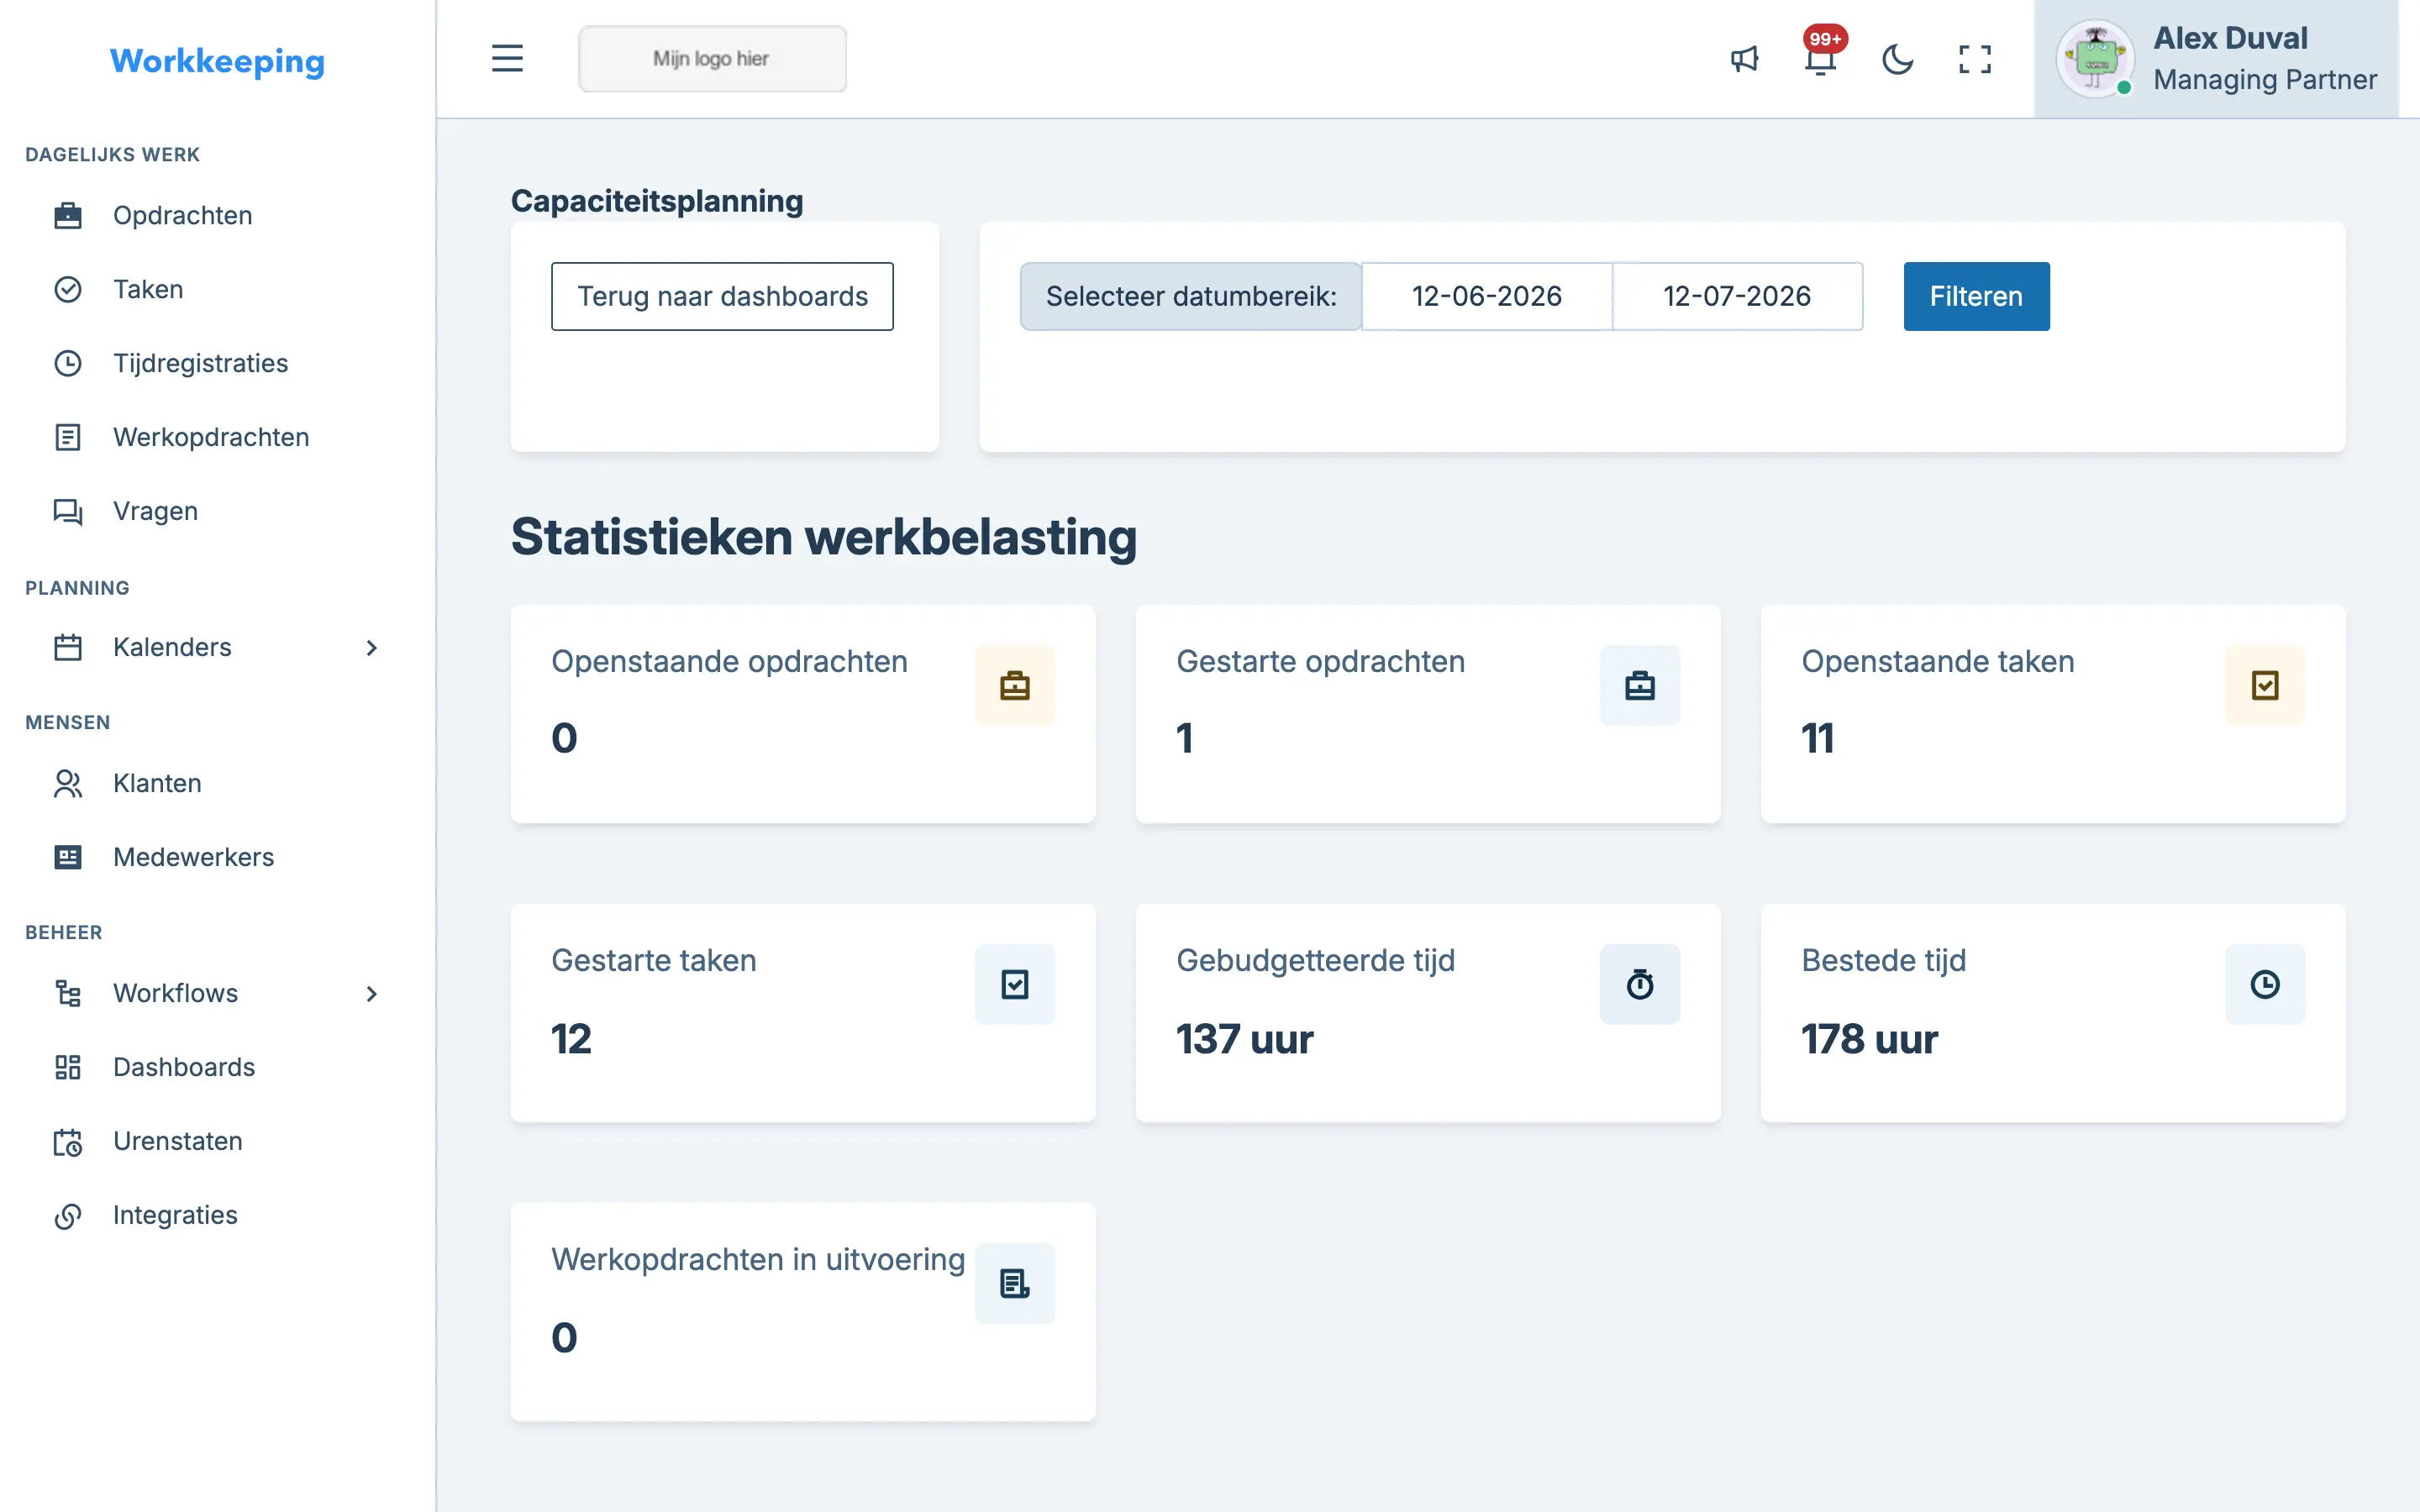This screenshot has height=1512, width=2420.
Task: Click the Integraties link icon
Action: [x=68, y=1216]
